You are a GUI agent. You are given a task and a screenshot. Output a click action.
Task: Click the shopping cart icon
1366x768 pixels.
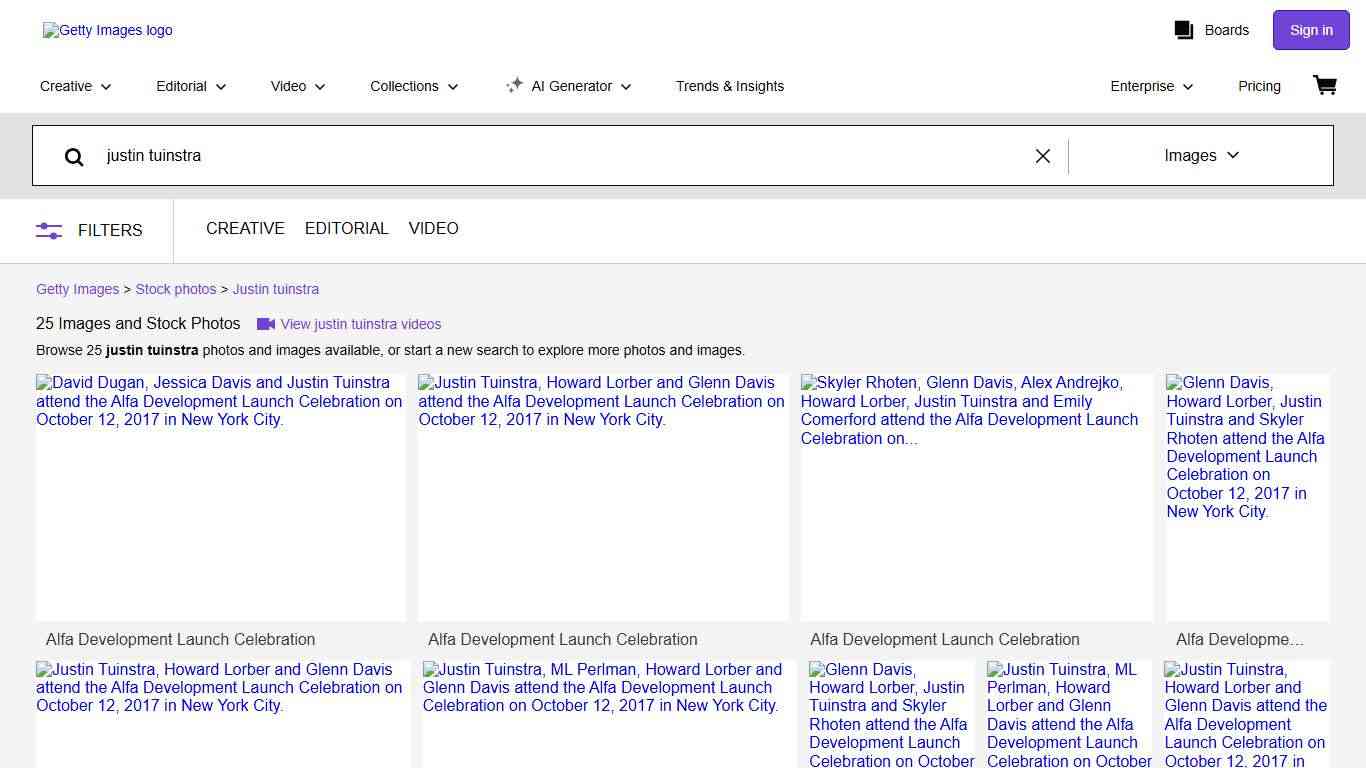tap(1325, 85)
